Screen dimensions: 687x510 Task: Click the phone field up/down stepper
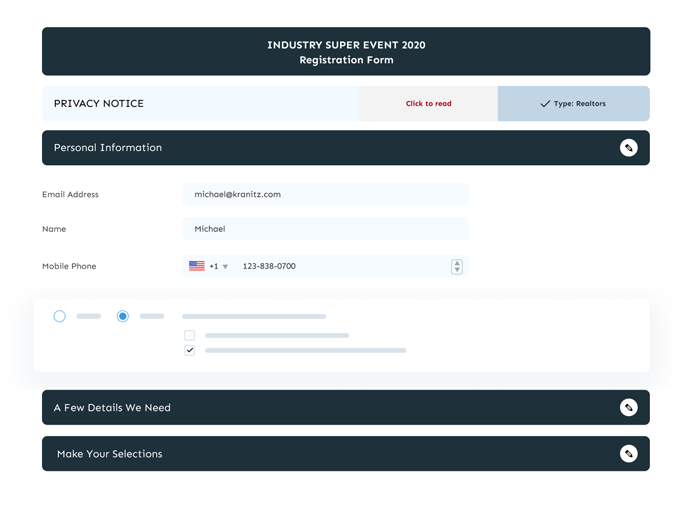coord(457,266)
